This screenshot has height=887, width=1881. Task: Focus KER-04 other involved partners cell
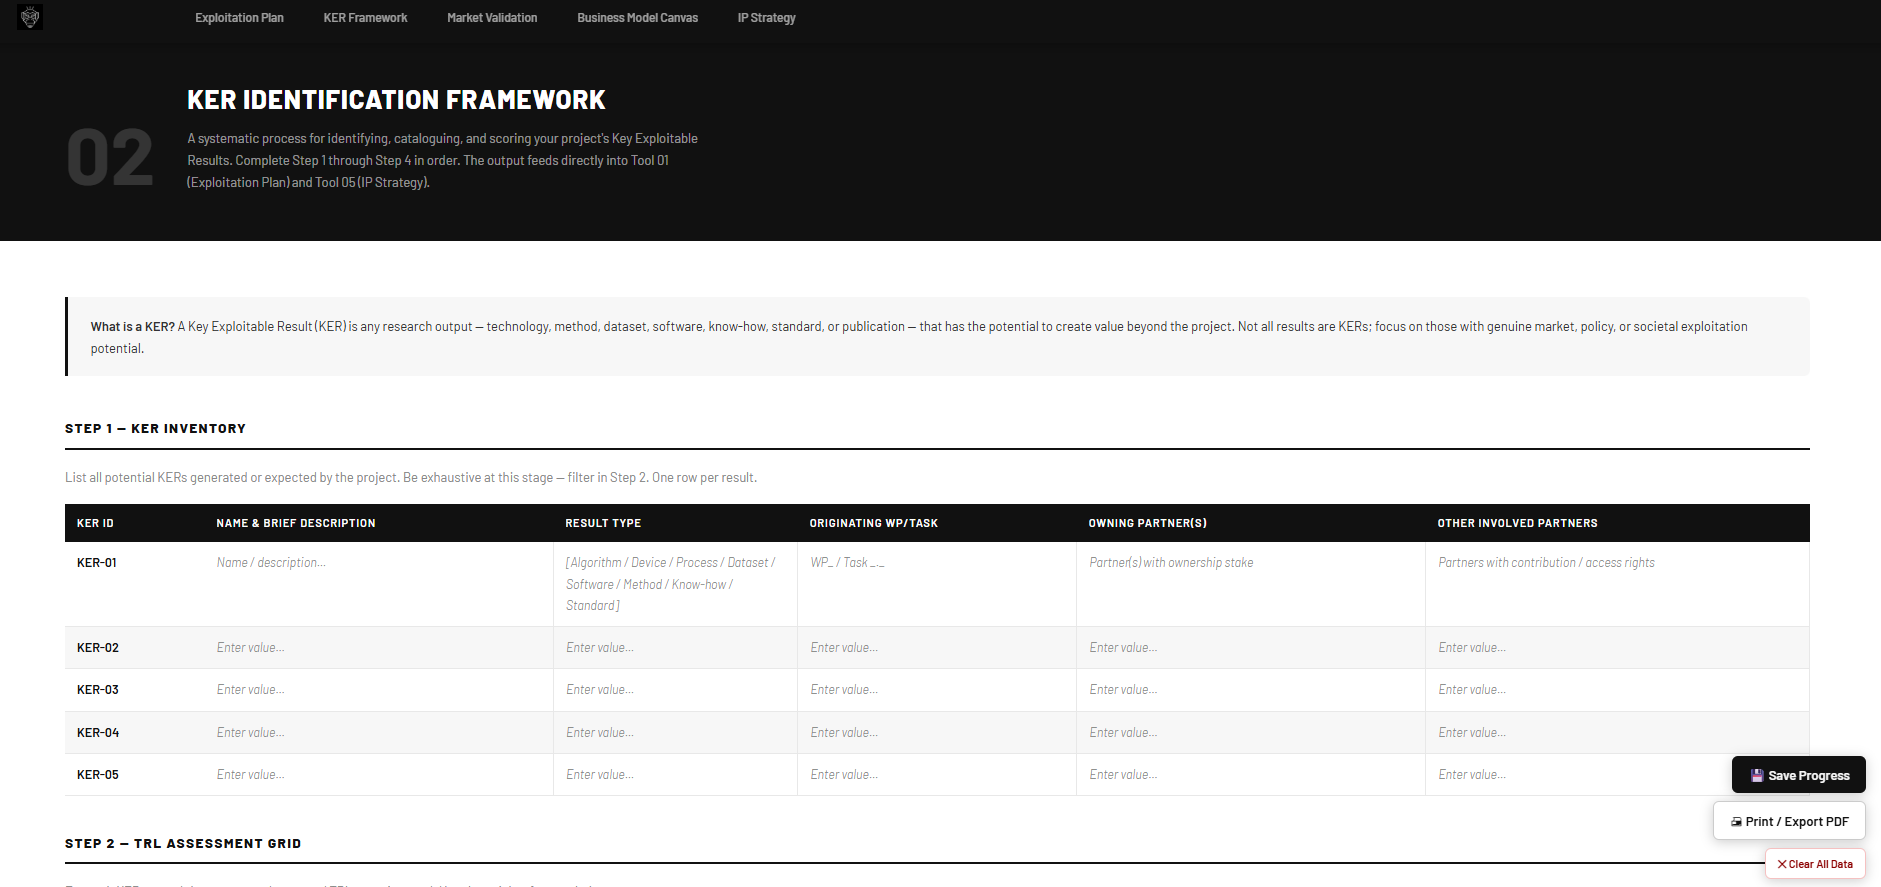point(1617,733)
